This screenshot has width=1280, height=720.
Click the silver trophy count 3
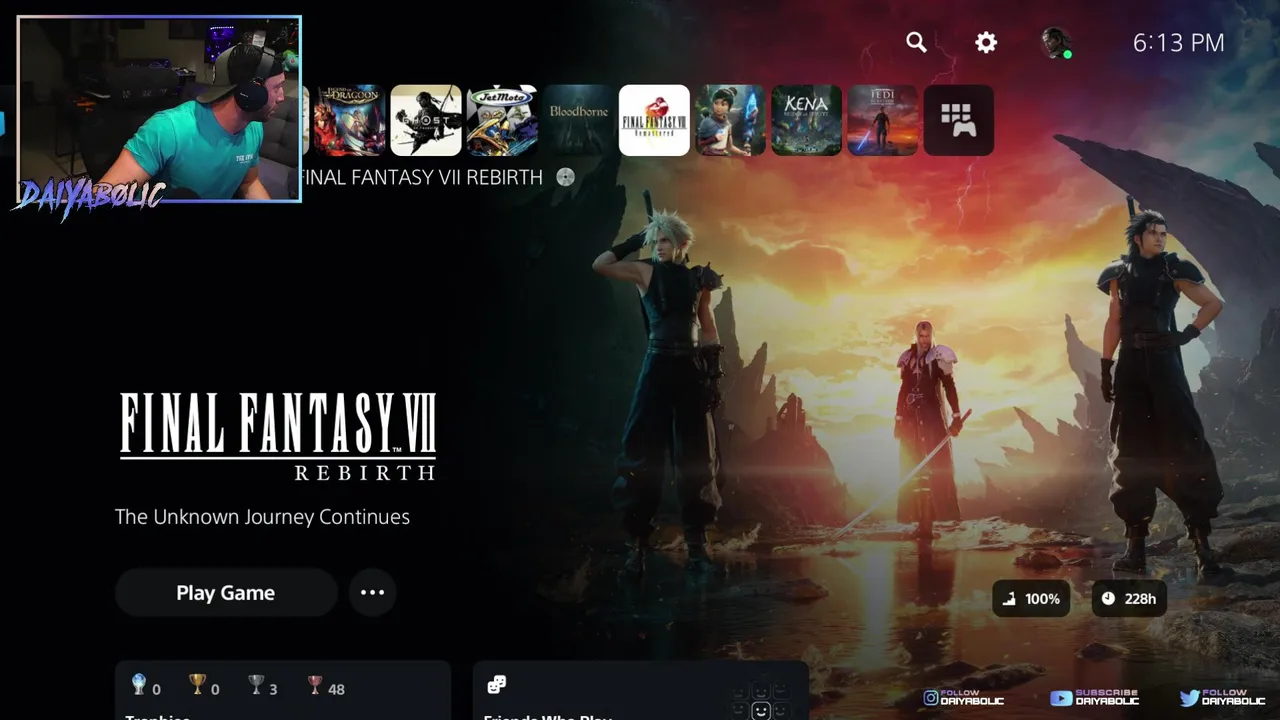point(273,689)
